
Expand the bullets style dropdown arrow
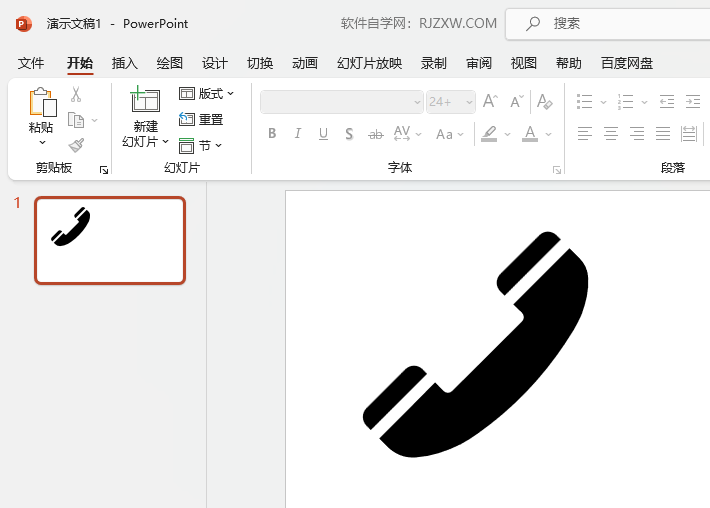(603, 102)
